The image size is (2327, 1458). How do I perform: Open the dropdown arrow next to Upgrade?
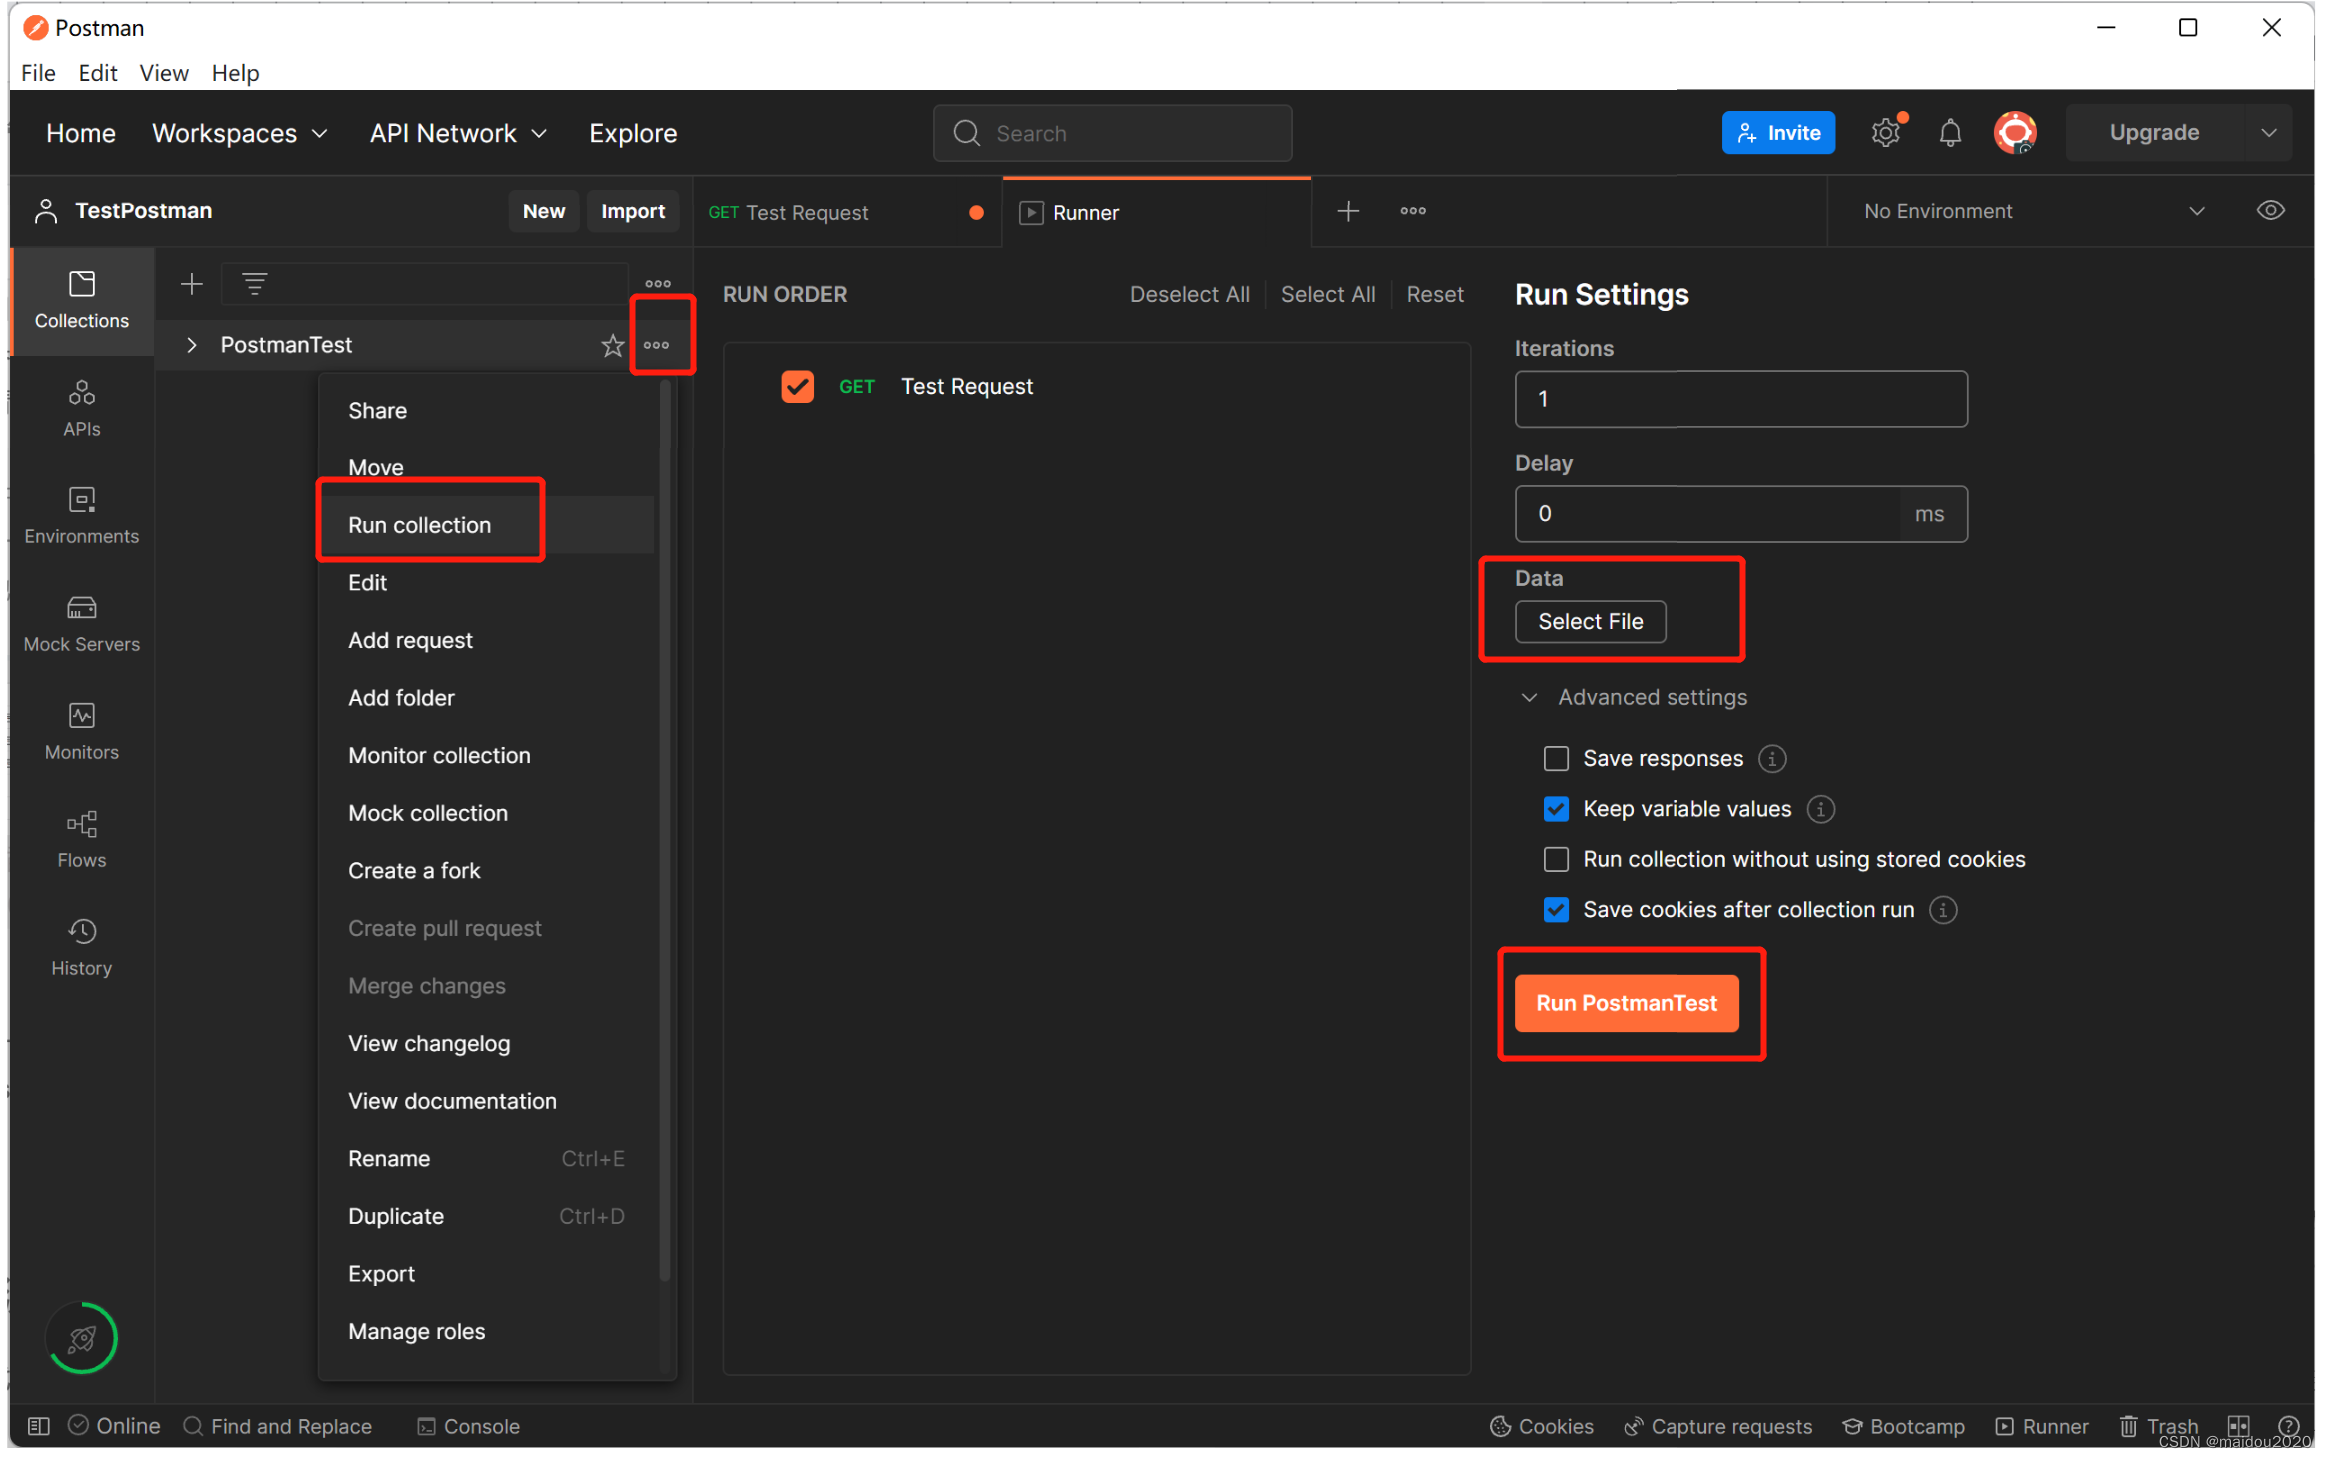coord(2269,133)
